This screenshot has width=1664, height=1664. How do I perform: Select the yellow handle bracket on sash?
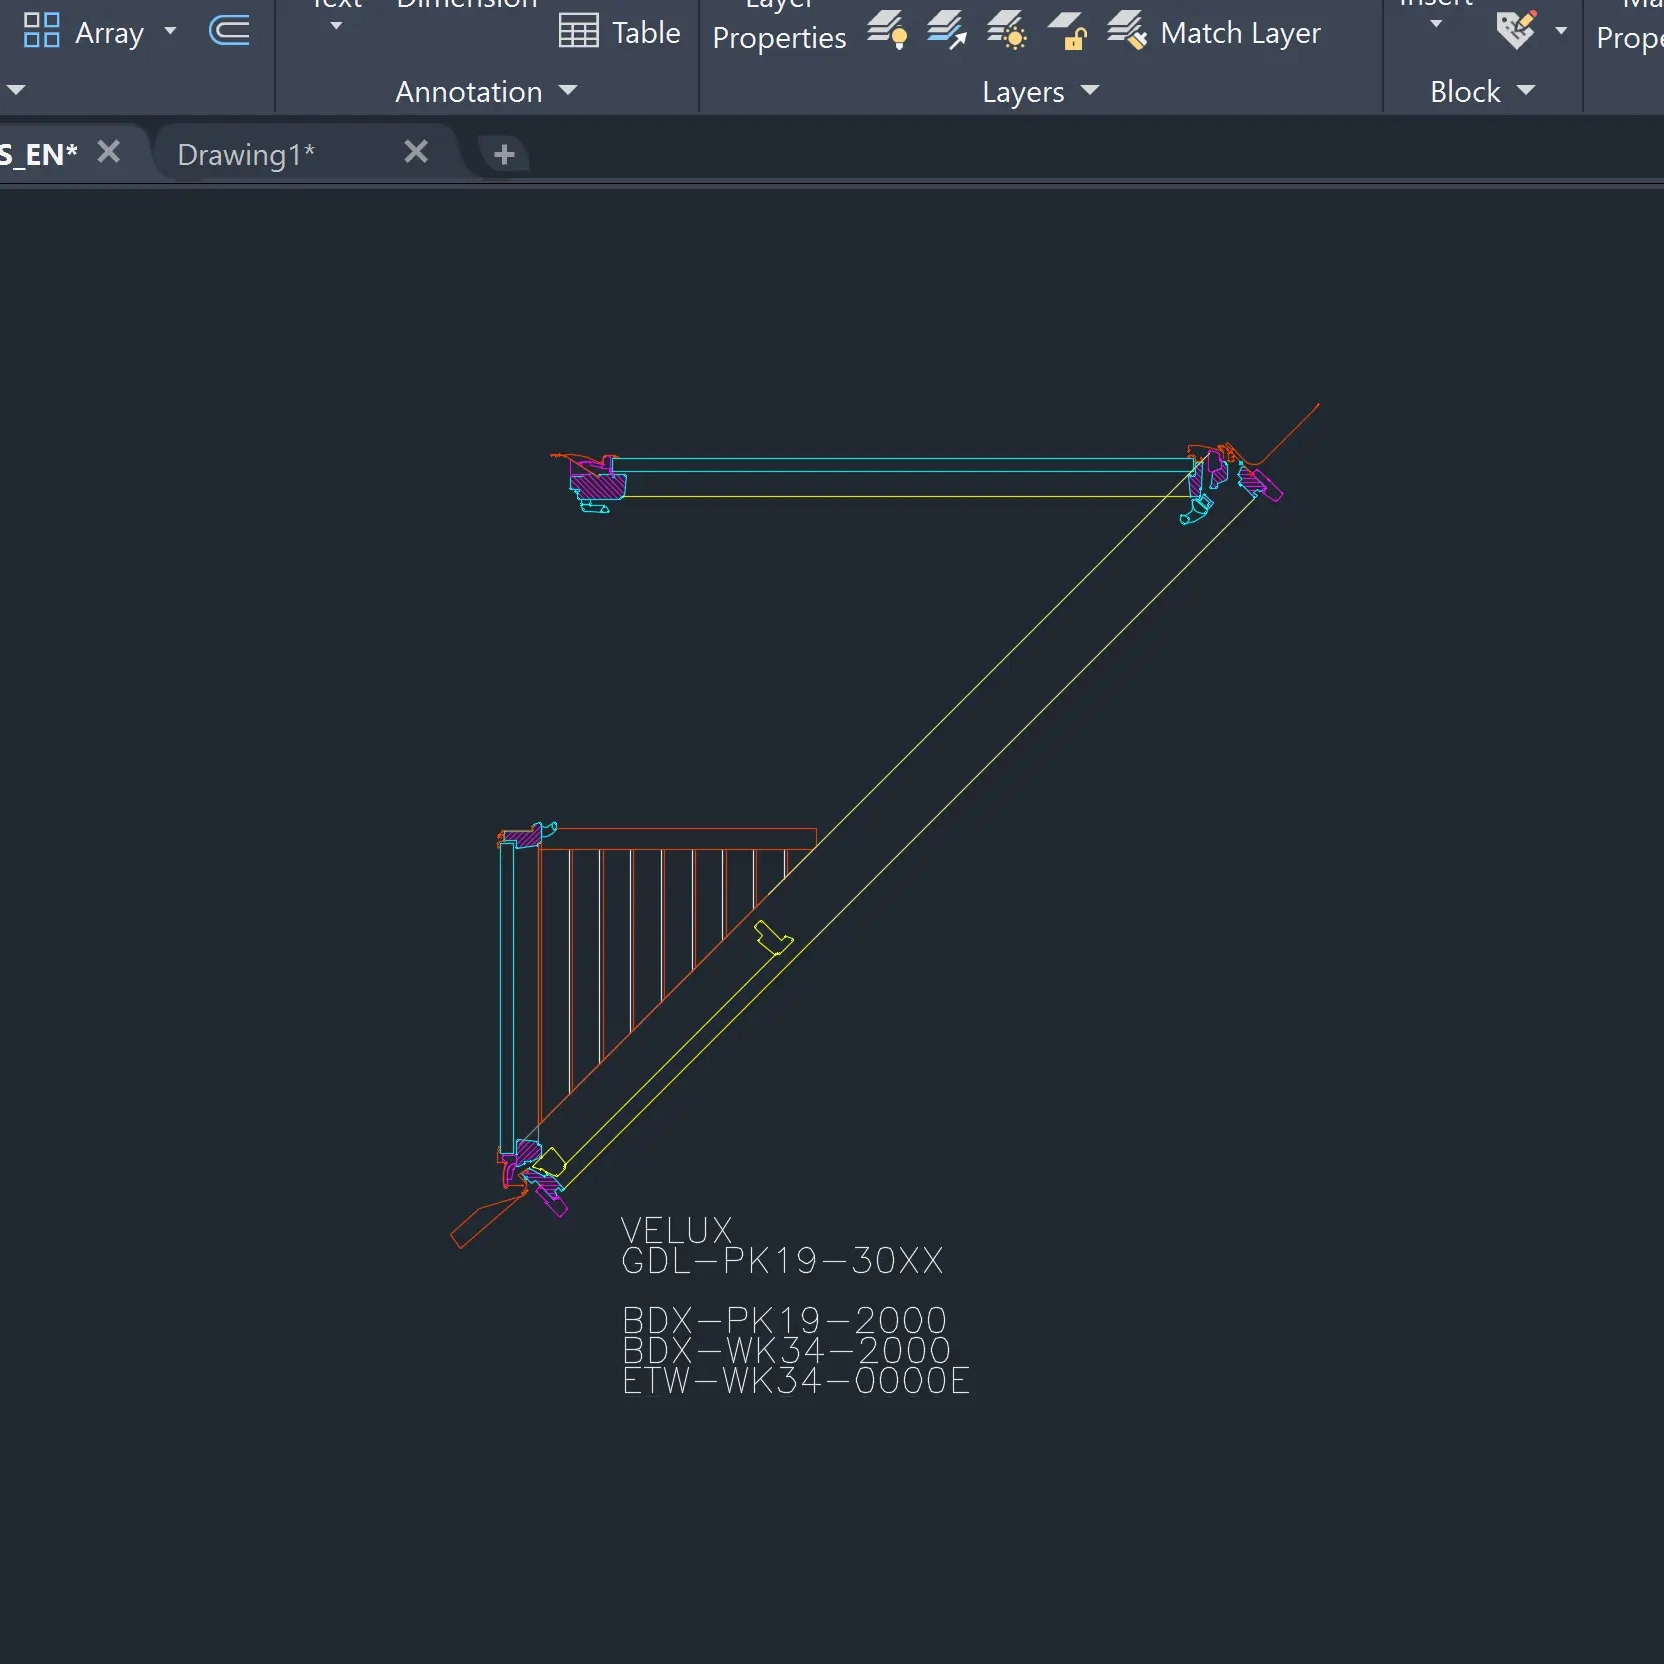click(772, 938)
